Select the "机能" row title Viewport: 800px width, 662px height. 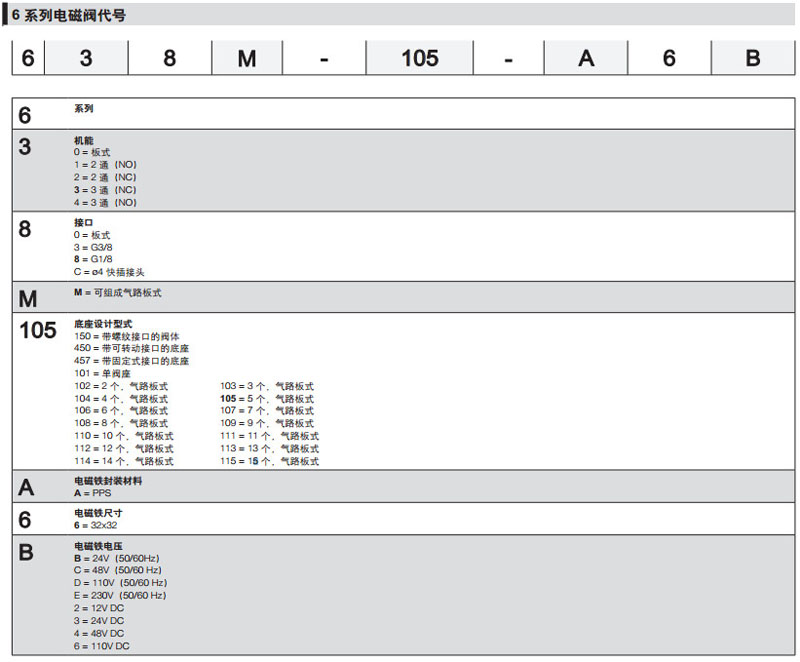pos(84,139)
